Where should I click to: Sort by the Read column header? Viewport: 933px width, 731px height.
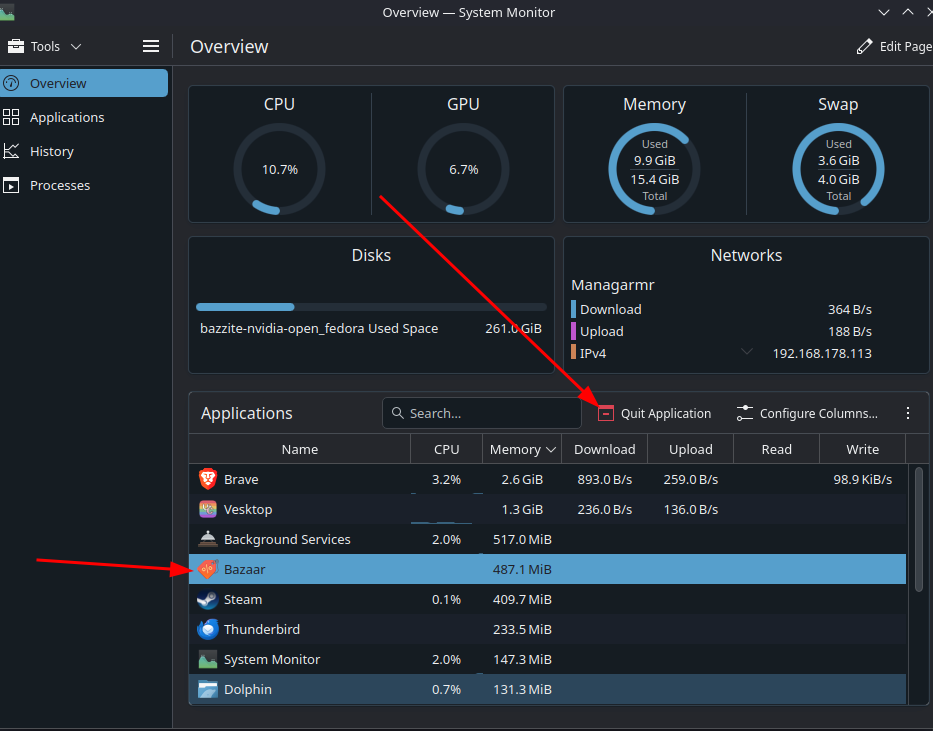click(x=777, y=449)
